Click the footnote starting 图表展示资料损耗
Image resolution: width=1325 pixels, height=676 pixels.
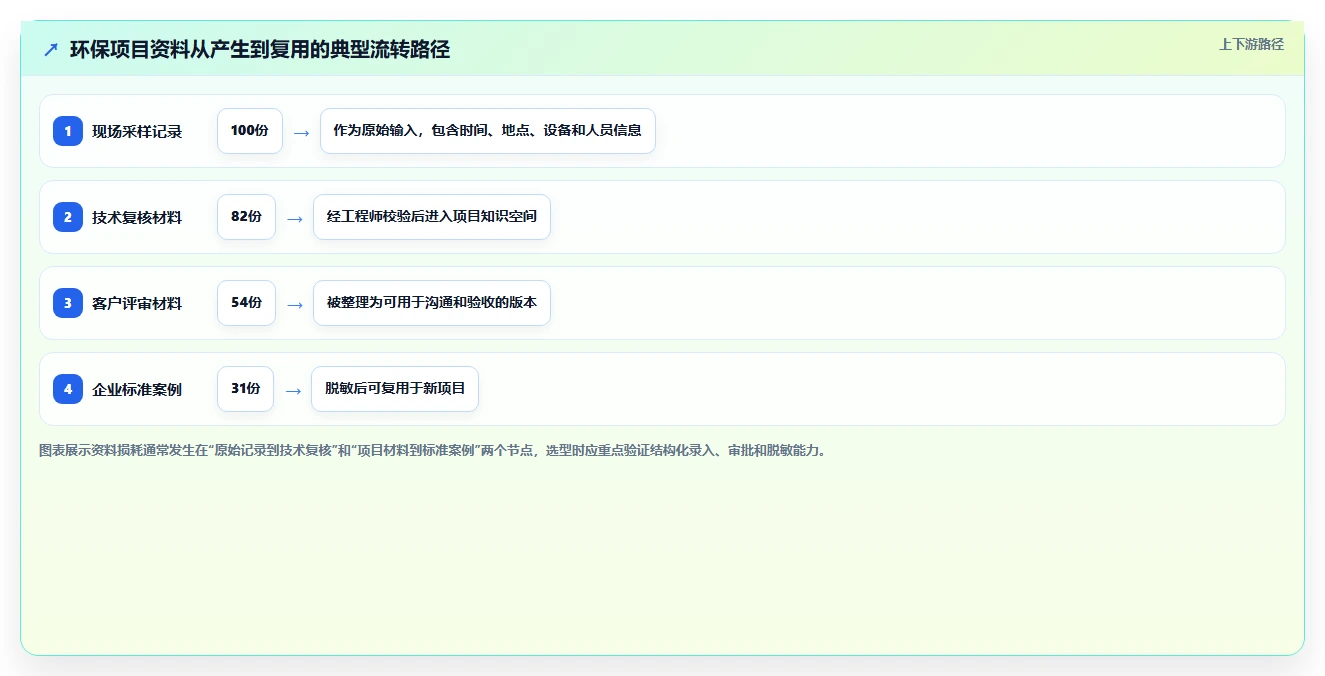click(435, 451)
